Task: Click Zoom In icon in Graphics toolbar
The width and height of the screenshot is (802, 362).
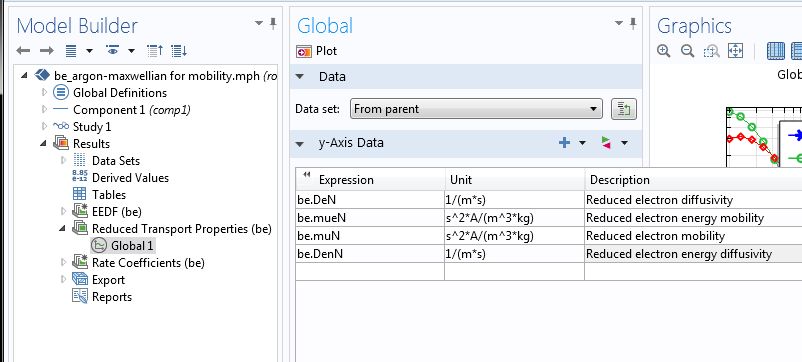Action: coord(664,51)
